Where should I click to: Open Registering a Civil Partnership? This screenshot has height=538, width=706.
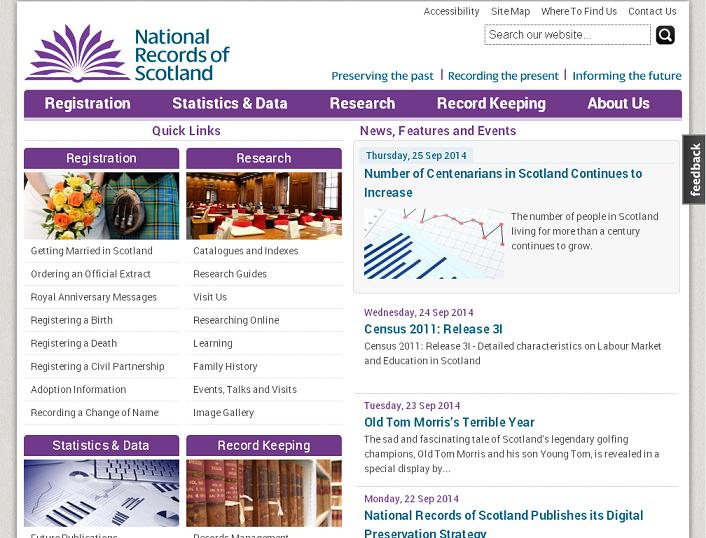(x=97, y=366)
